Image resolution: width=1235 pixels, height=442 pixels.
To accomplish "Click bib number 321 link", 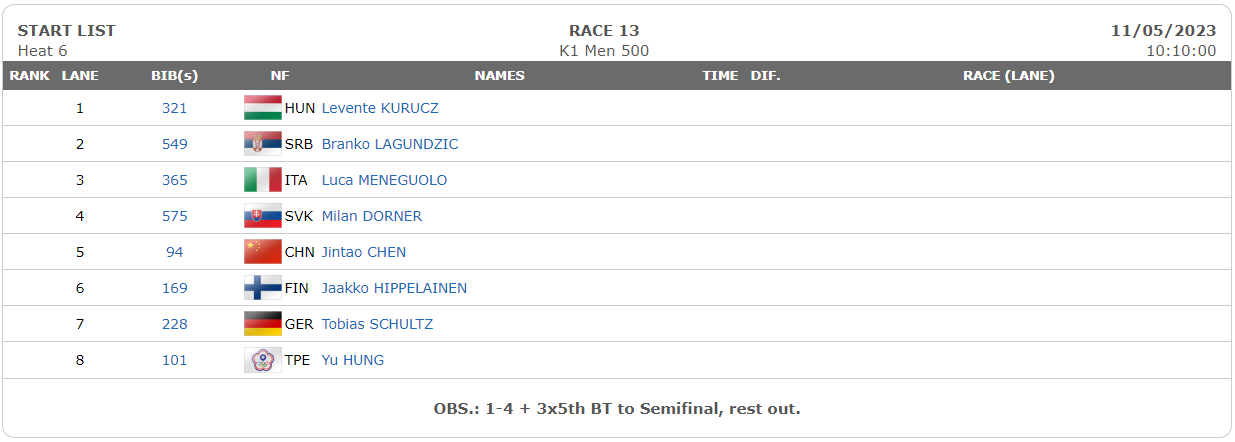I will point(174,108).
